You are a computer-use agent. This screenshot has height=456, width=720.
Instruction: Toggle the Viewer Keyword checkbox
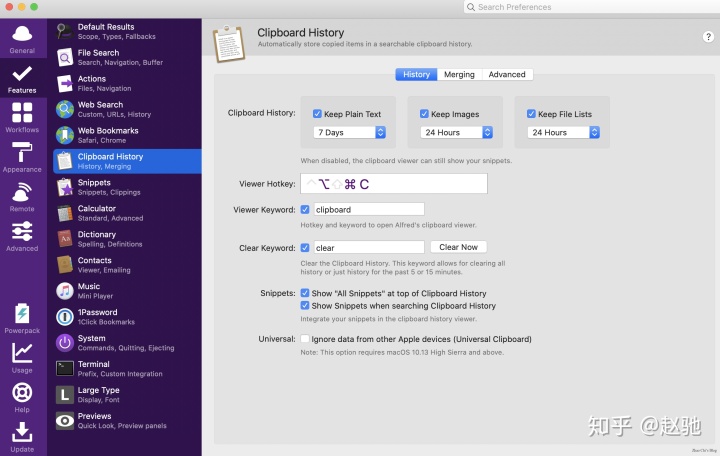pyautogui.click(x=304, y=209)
